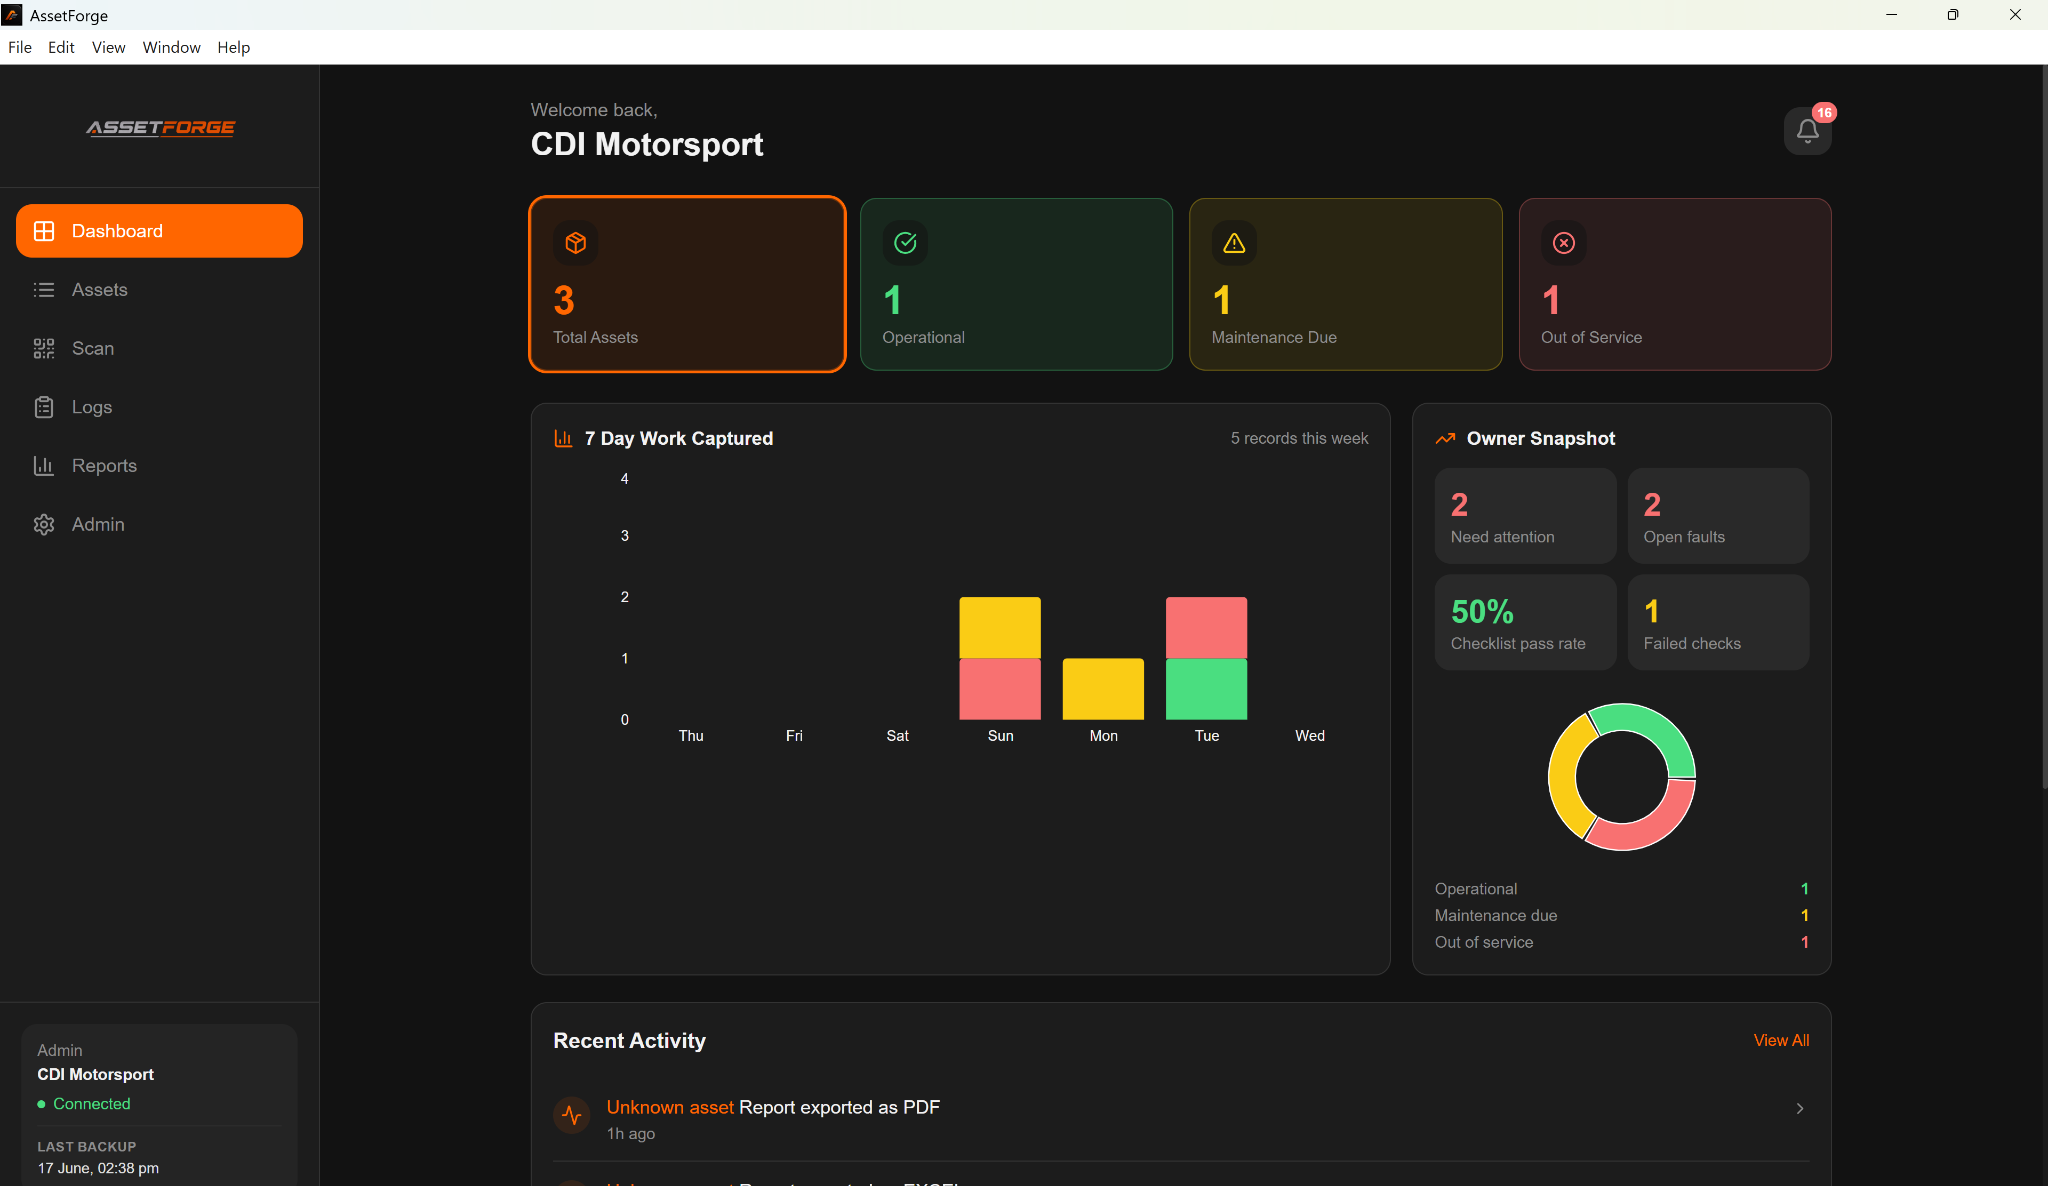
Task: Select the Maintenance Due card
Action: pyautogui.click(x=1345, y=284)
